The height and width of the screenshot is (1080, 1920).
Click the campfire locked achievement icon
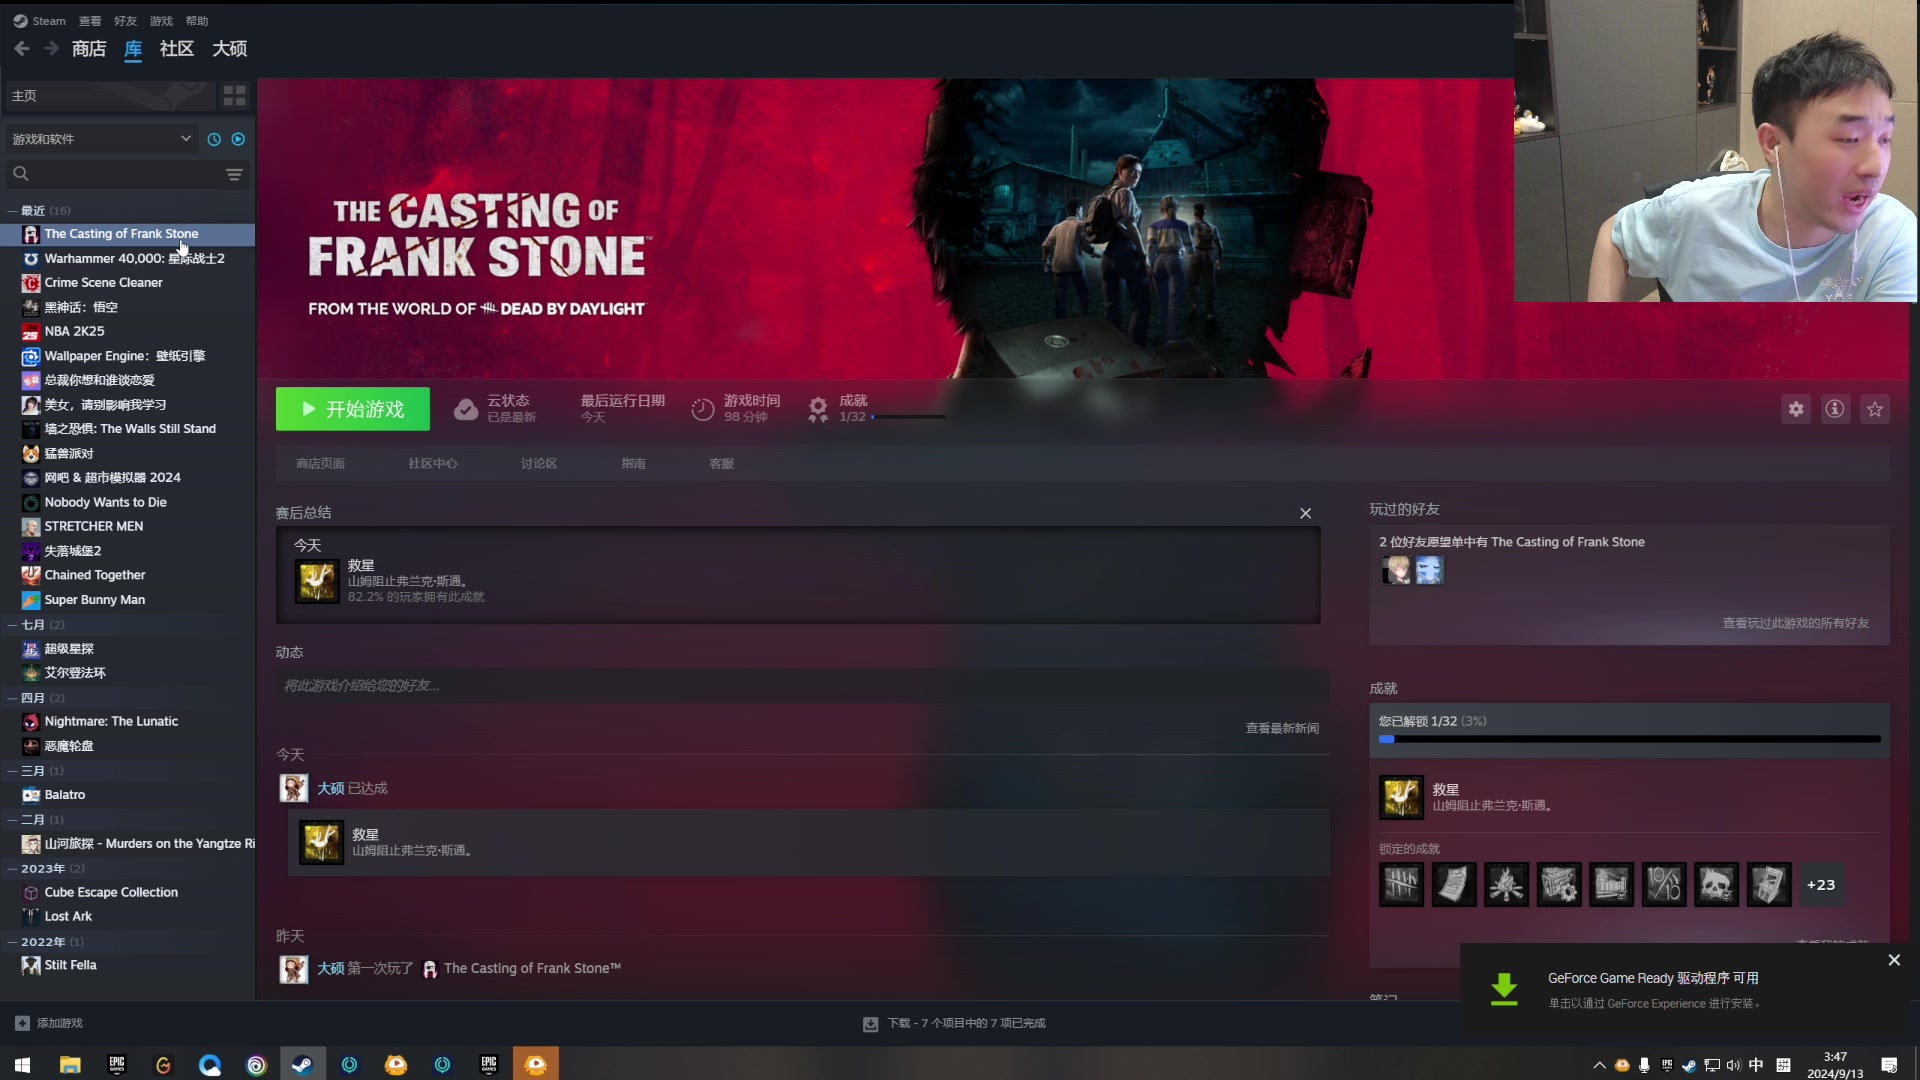(x=1506, y=885)
